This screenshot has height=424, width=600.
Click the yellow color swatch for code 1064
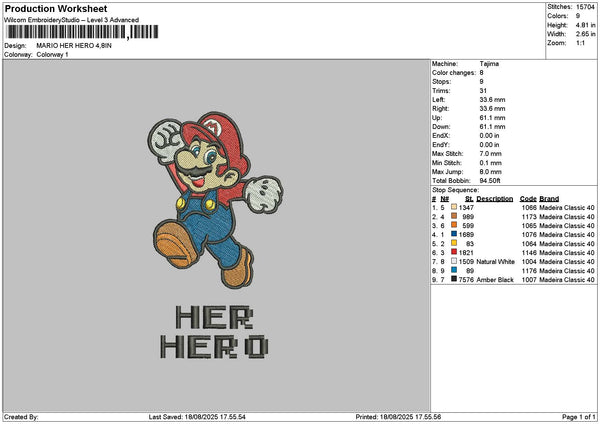click(x=454, y=243)
